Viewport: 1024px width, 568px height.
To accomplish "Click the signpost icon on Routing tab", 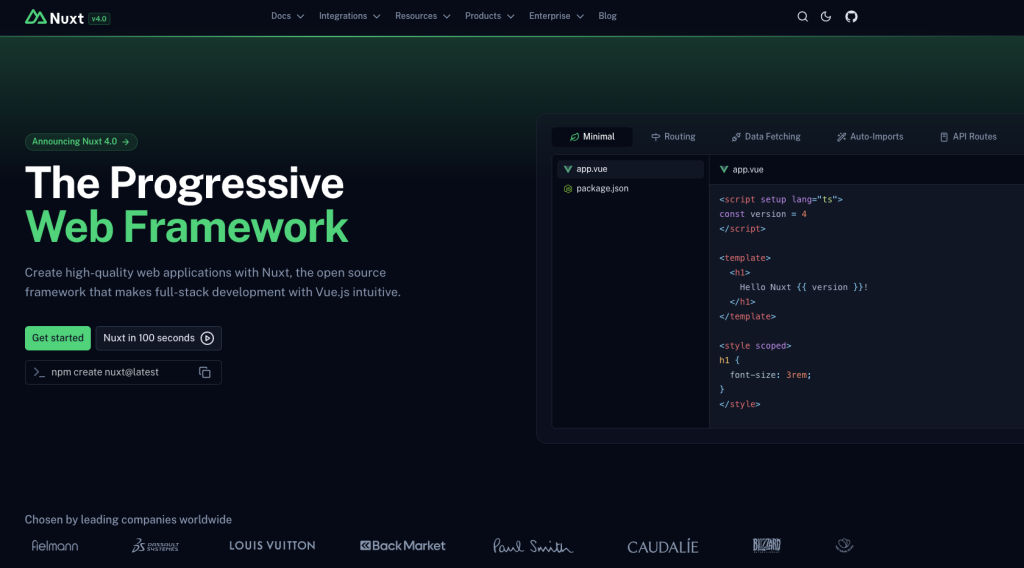I will tap(656, 137).
